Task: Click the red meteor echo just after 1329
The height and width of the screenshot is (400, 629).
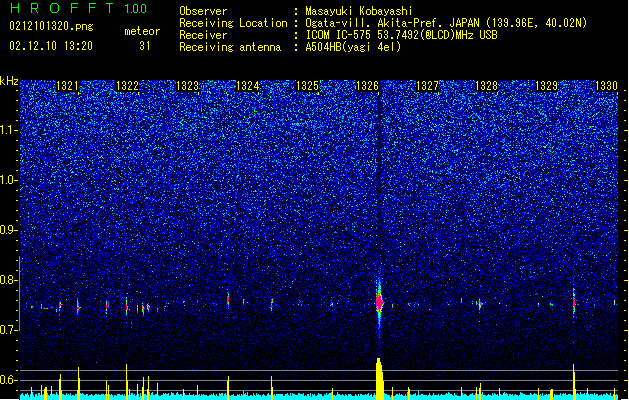Action: (x=574, y=303)
